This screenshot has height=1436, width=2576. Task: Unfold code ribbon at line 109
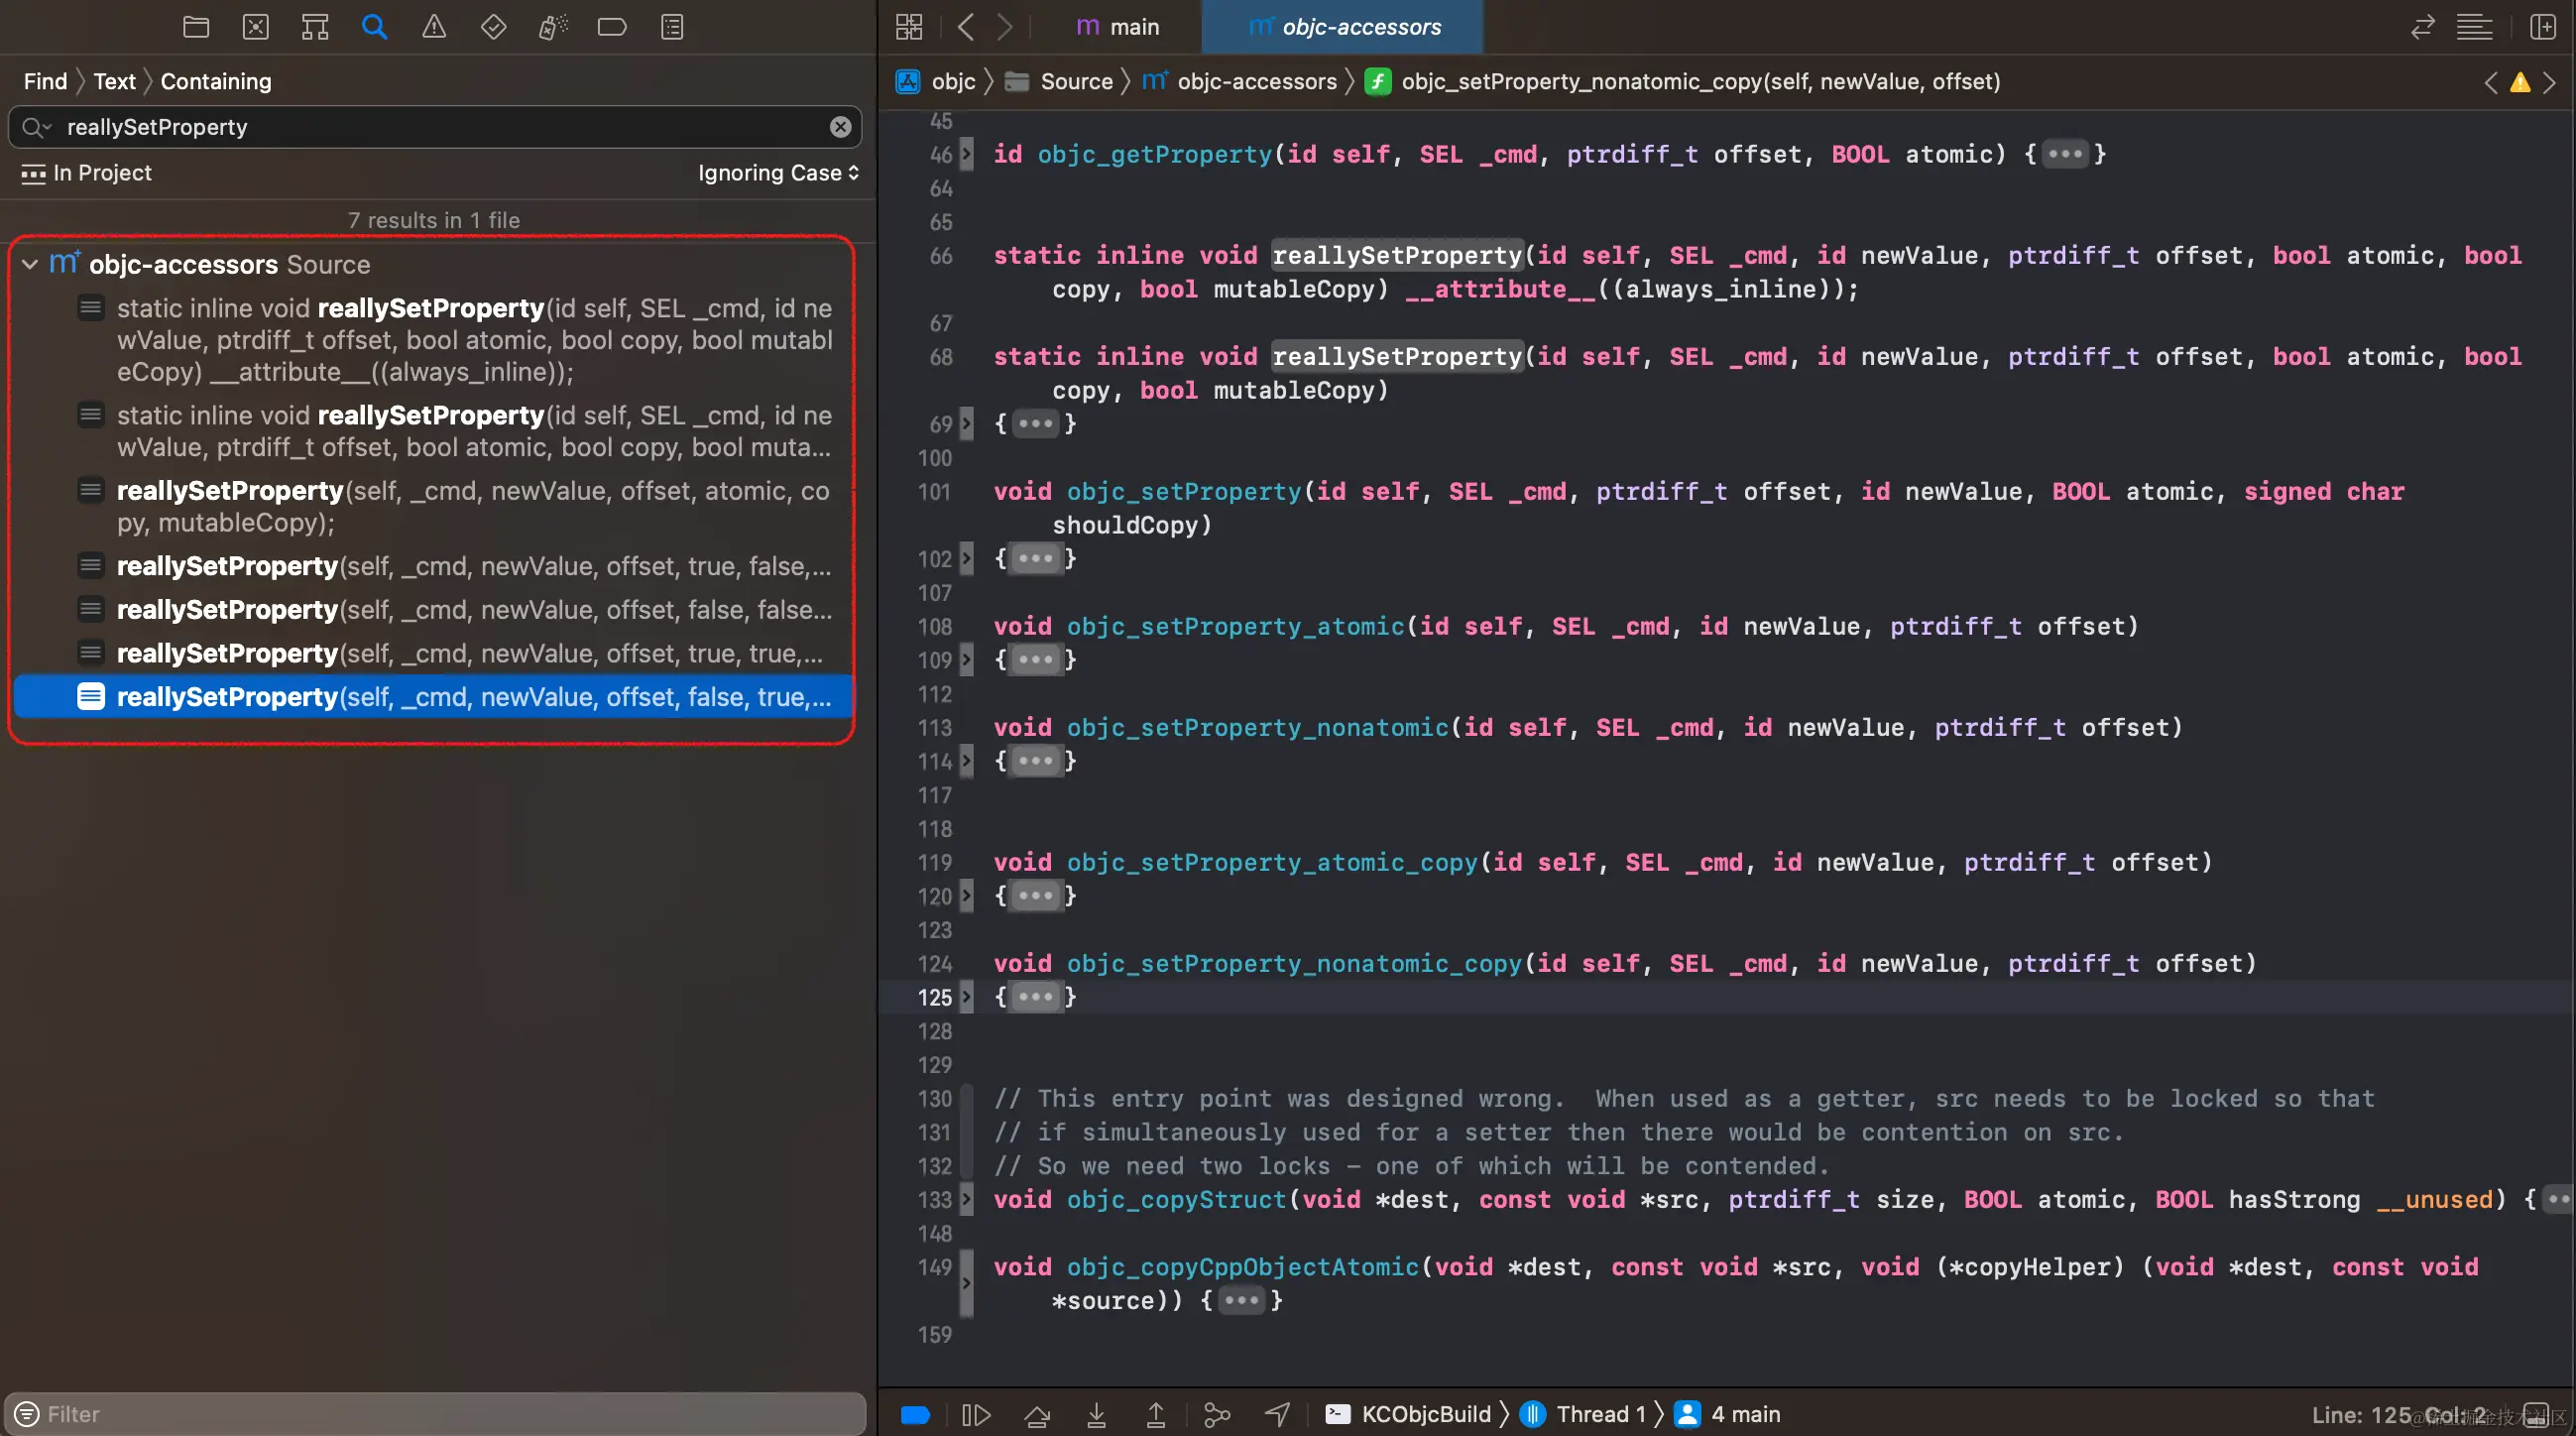pos(966,660)
